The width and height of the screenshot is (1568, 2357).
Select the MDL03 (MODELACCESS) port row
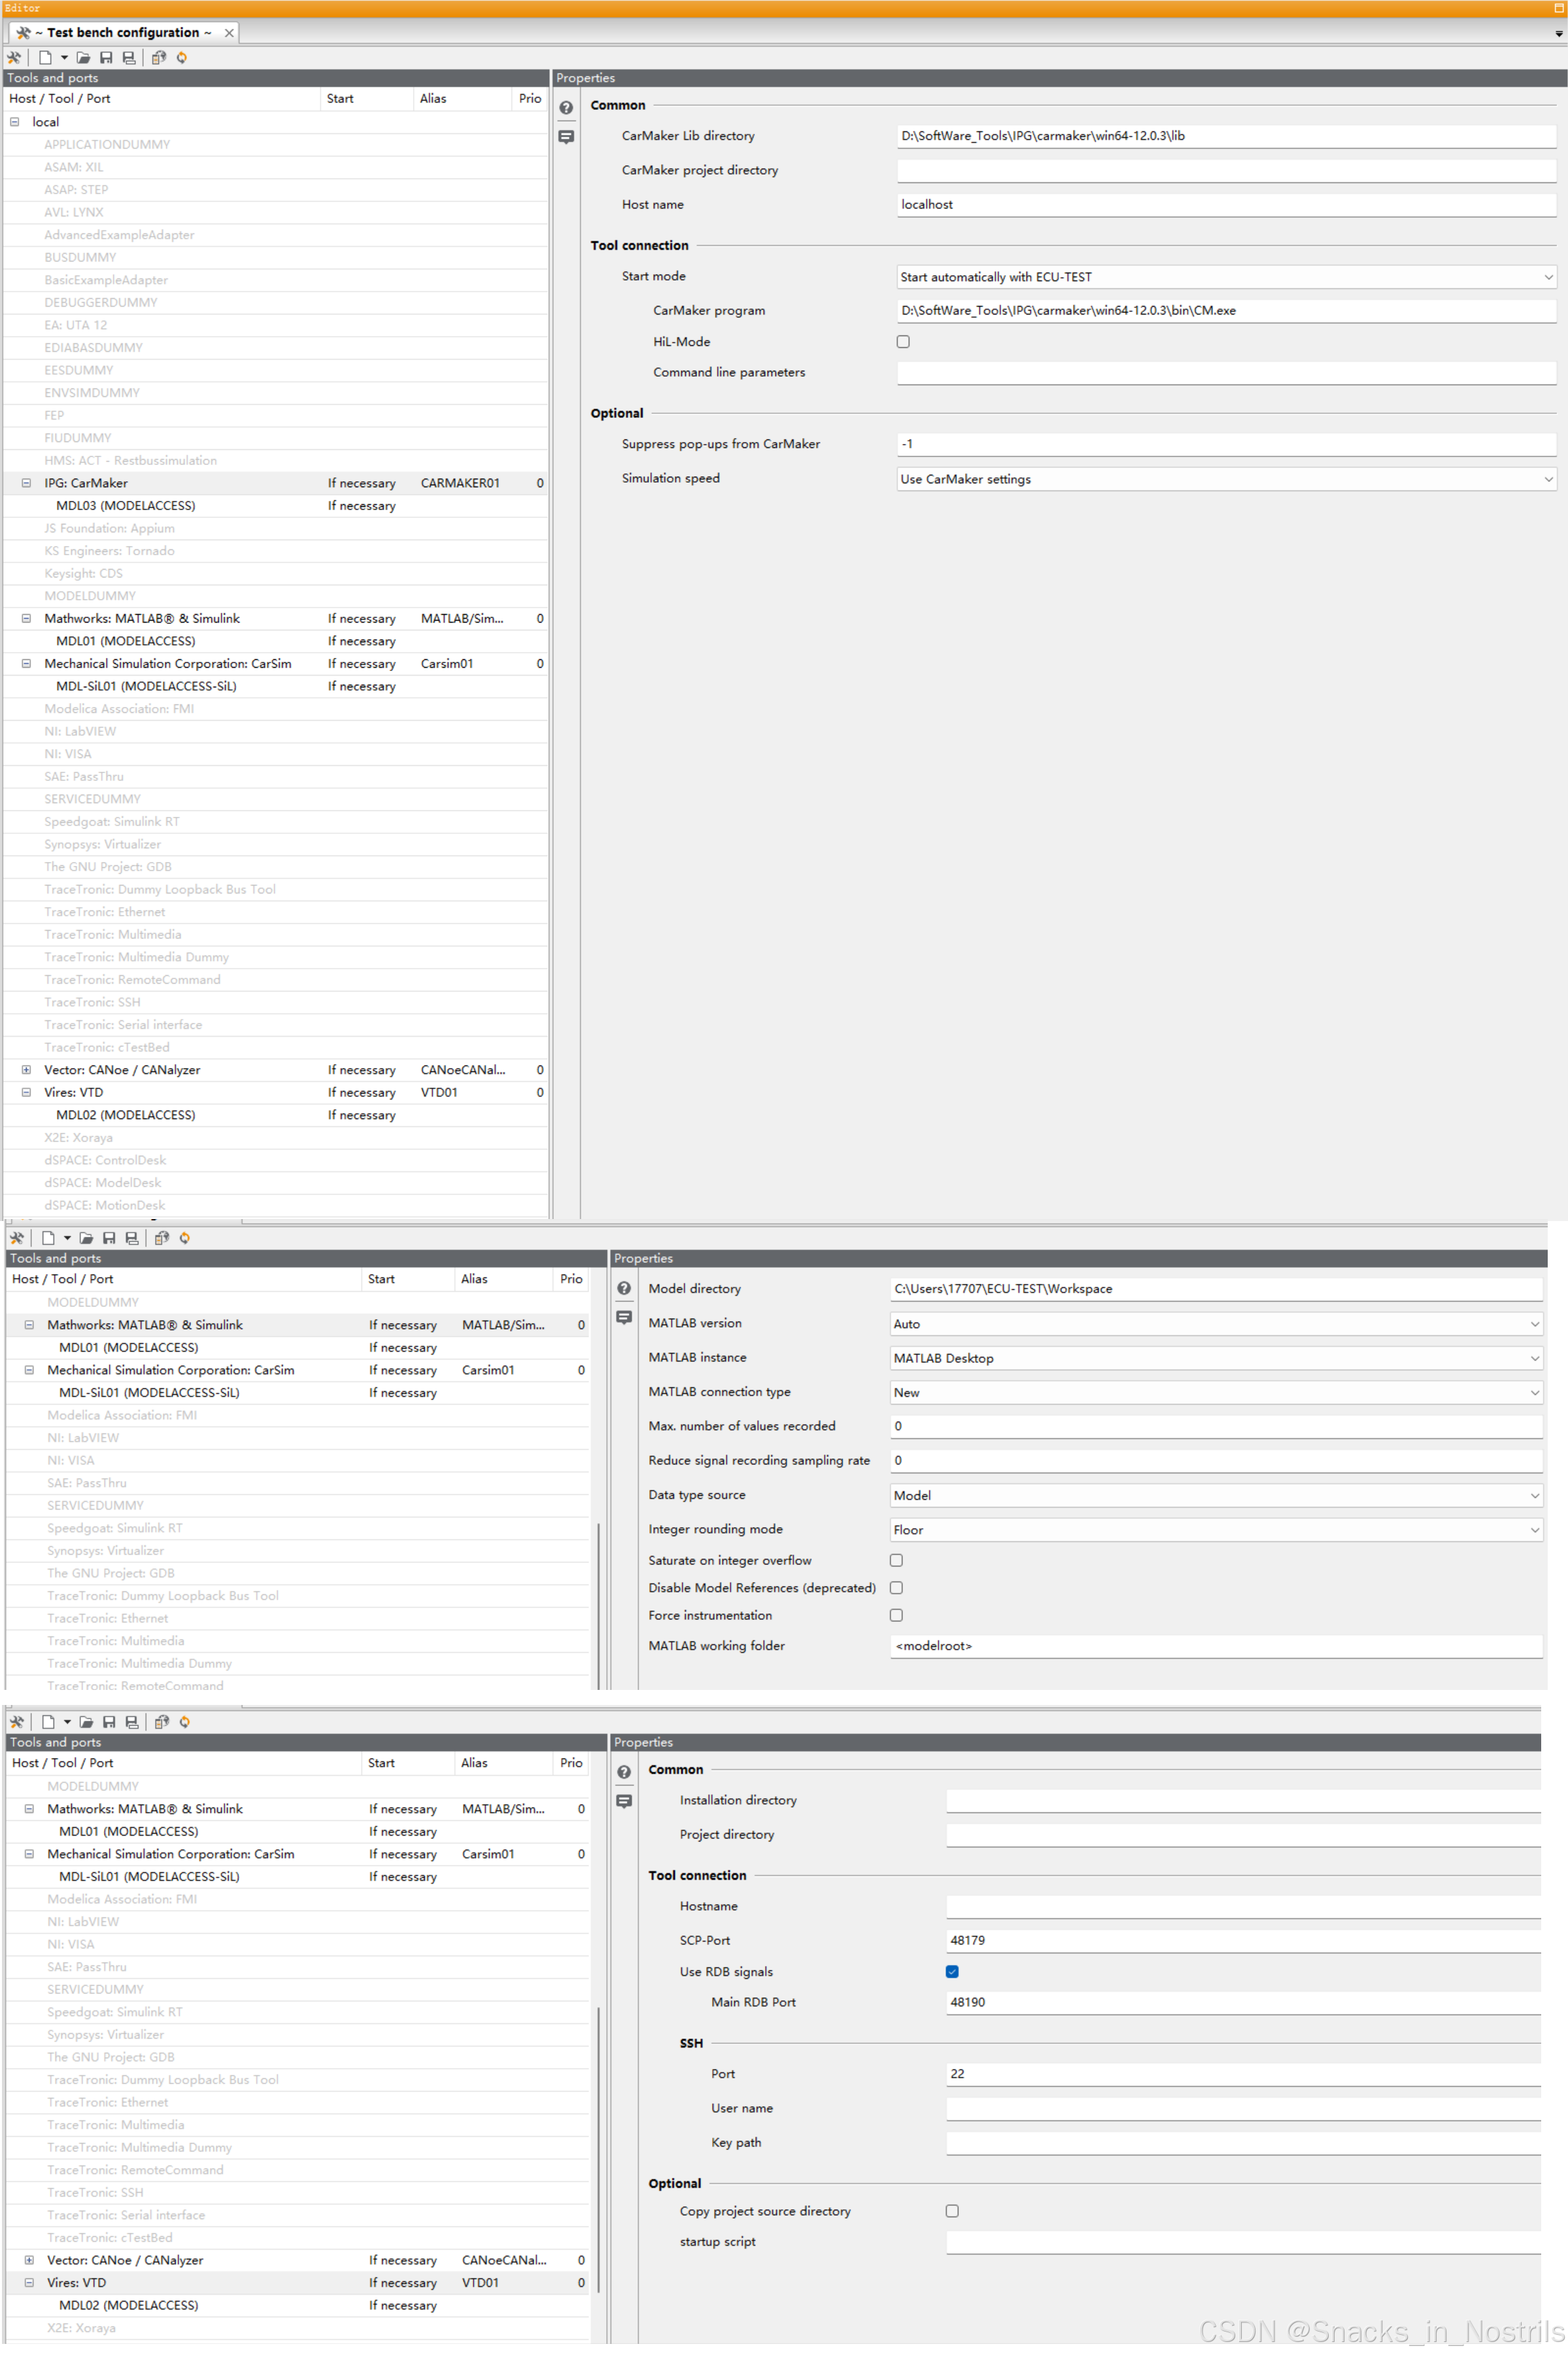point(126,506)
